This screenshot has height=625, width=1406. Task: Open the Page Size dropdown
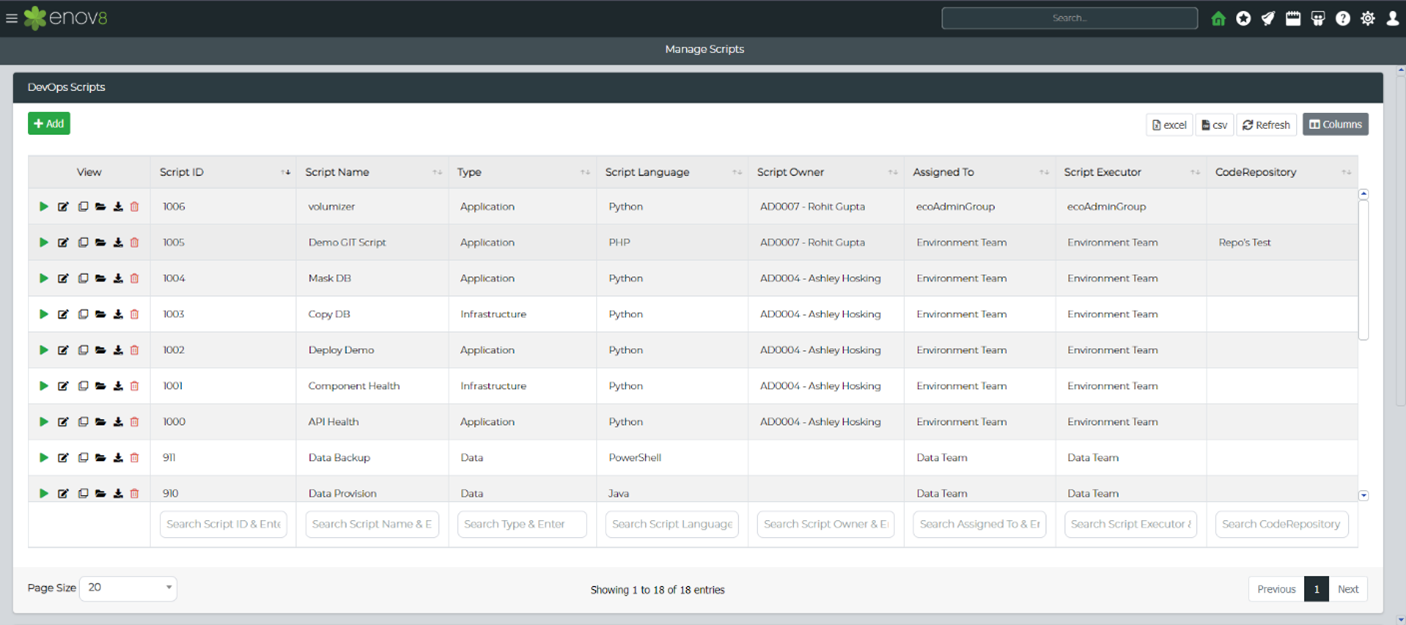tap(128, 588)
